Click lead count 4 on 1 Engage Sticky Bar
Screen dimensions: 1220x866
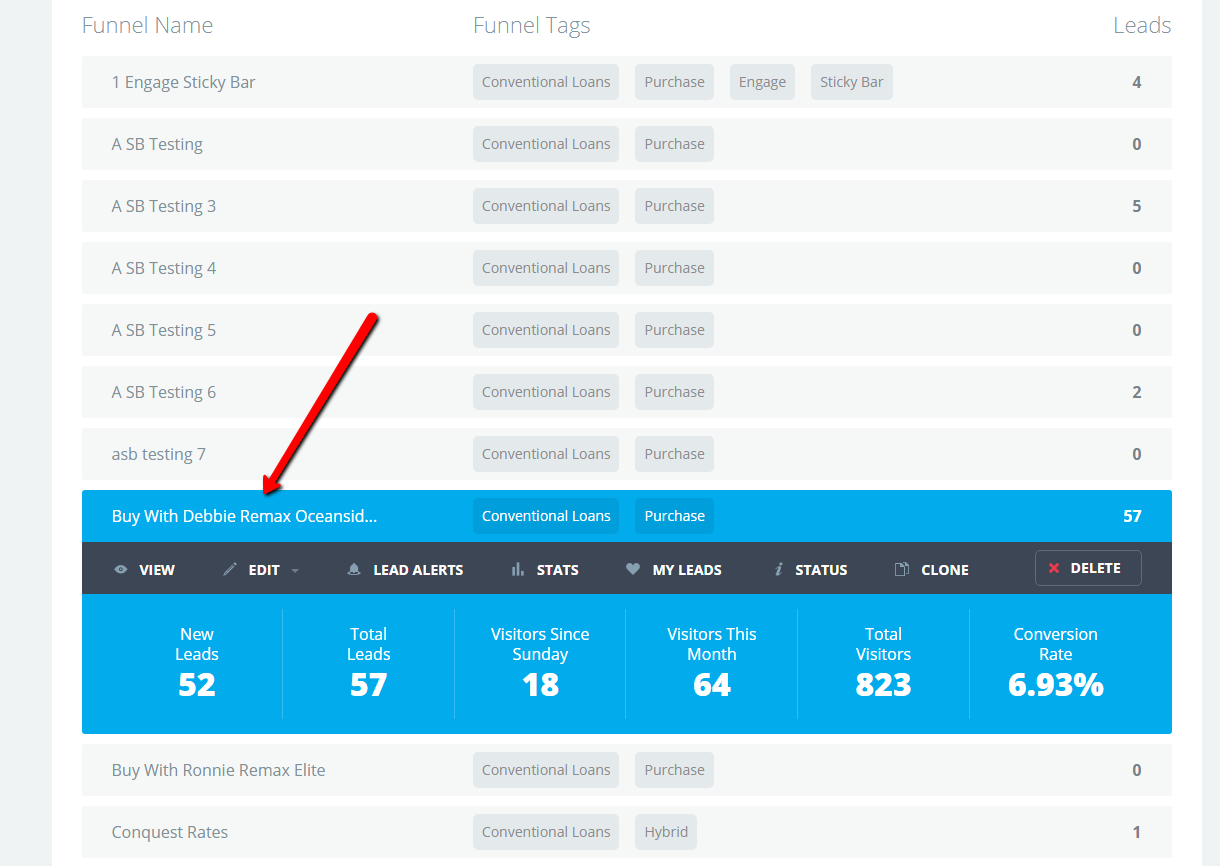coord(1136,82)
